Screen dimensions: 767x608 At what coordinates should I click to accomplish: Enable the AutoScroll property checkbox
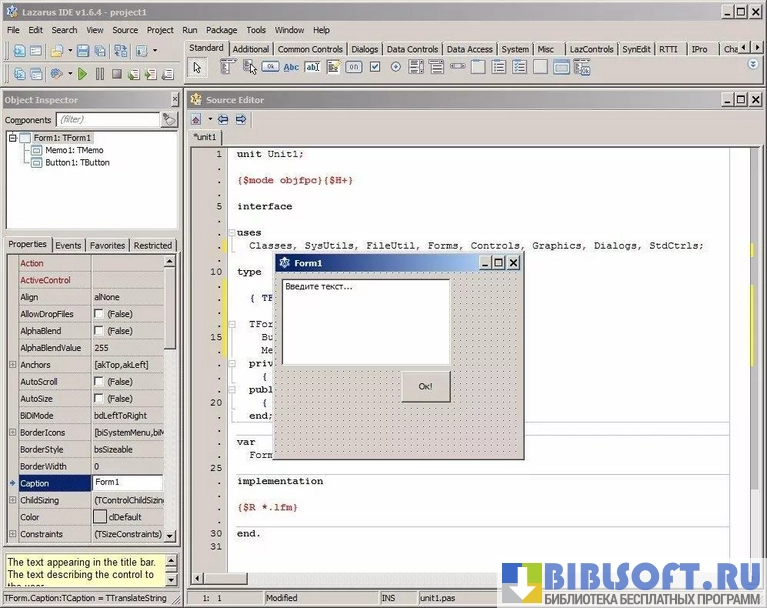click(x=99, y=382)
